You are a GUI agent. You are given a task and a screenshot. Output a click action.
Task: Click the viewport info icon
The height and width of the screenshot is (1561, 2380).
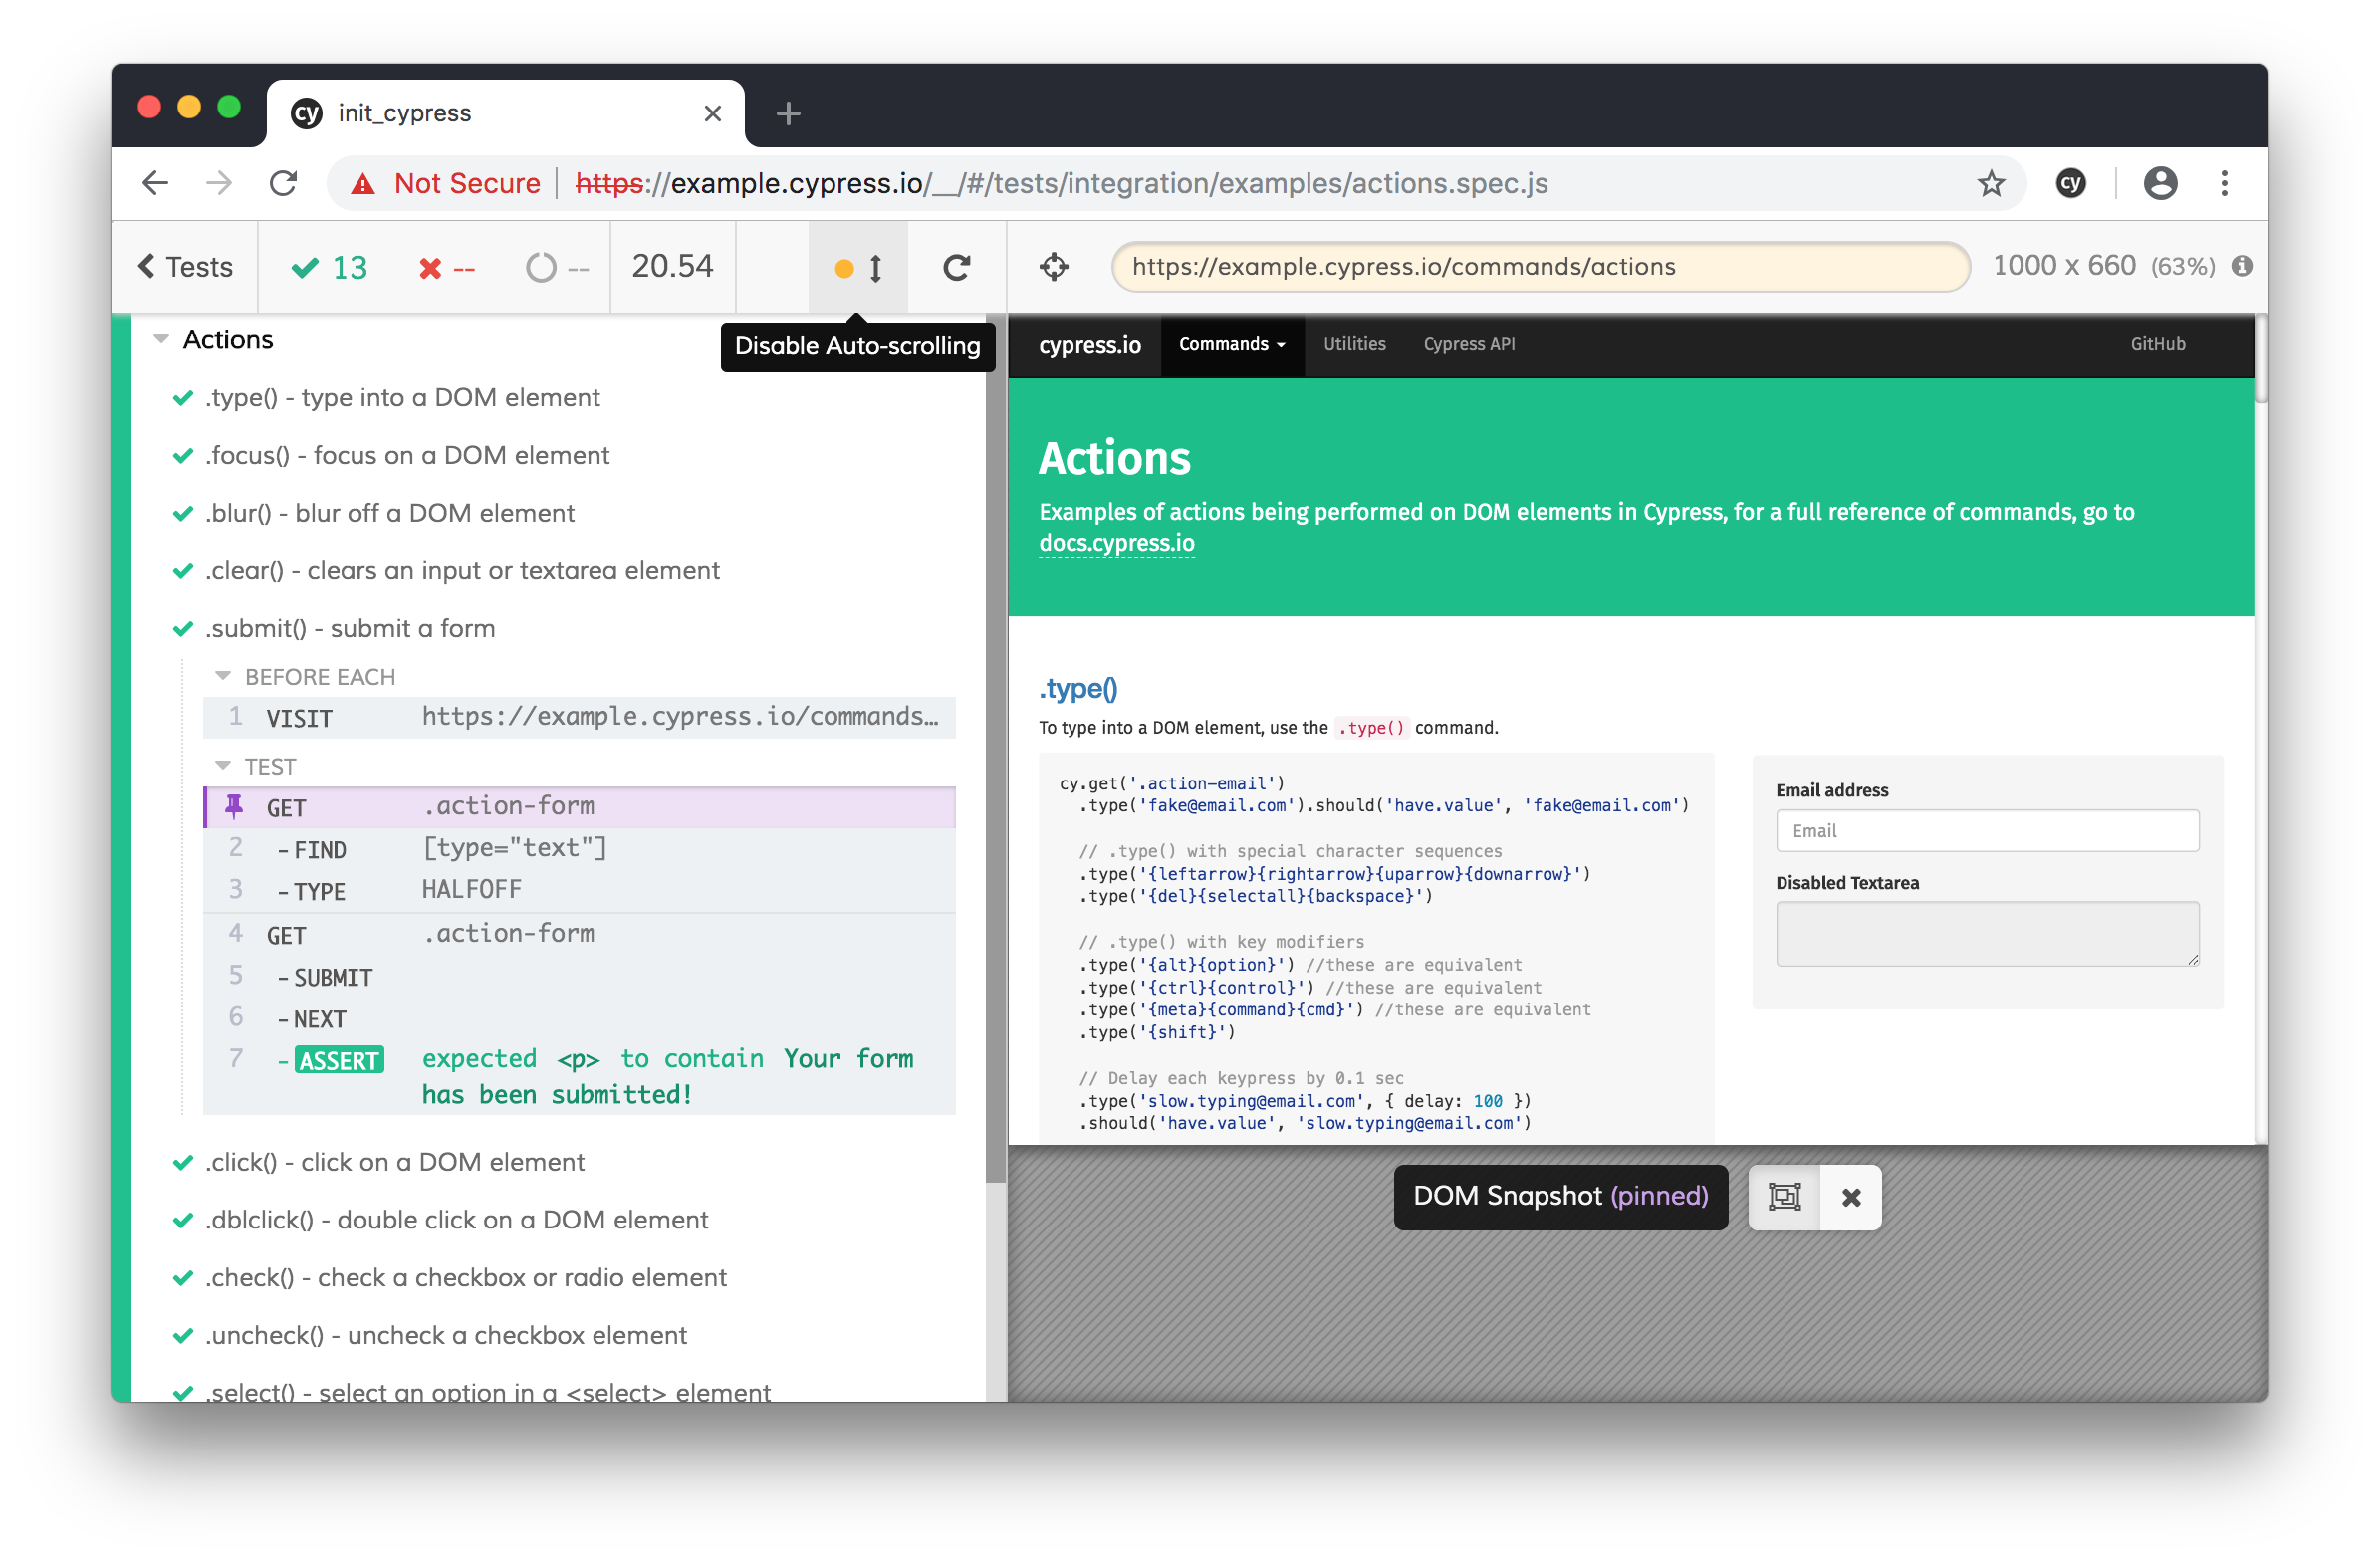click(2243, 266)
